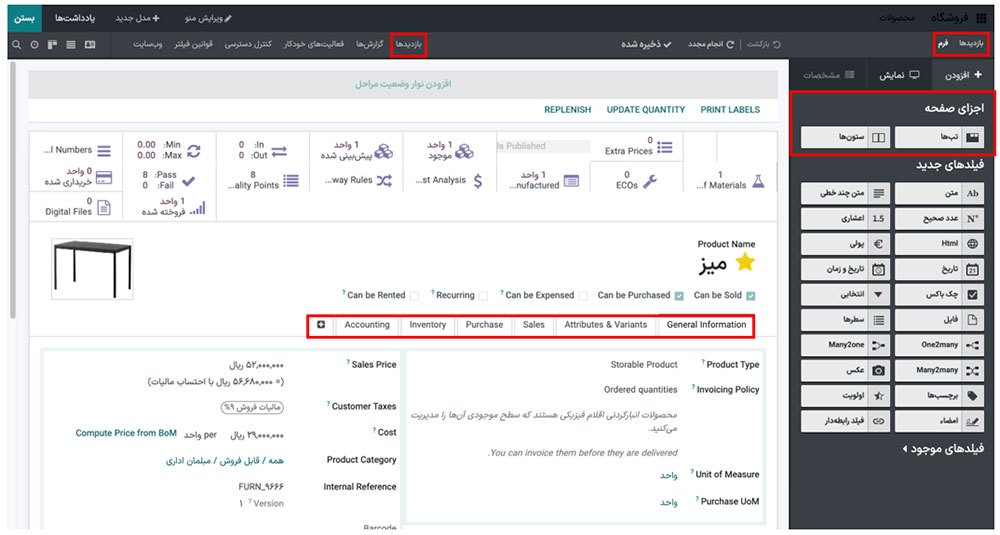This screenshot has height=535, width=1000.
Task: Toggle the Can be Sold checkbox
Action: pos(750,296)
